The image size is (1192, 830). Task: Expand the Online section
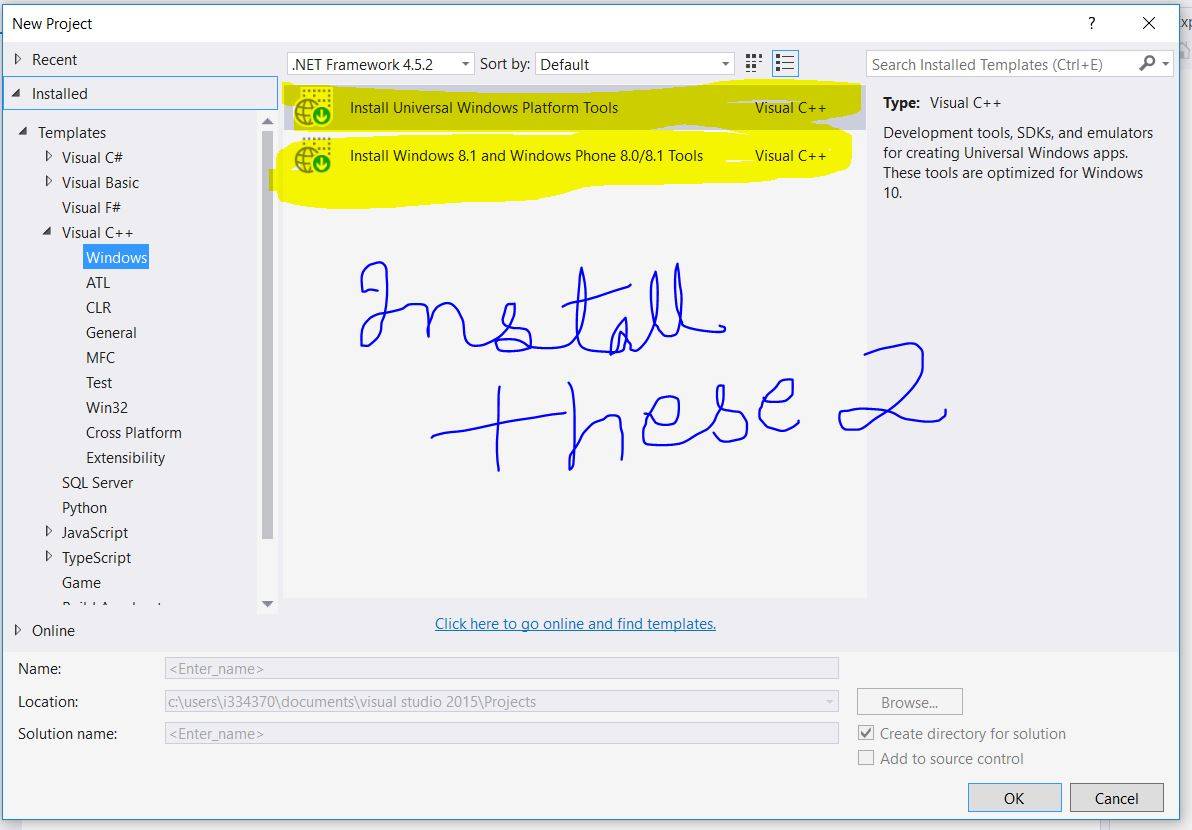(18, 630)
